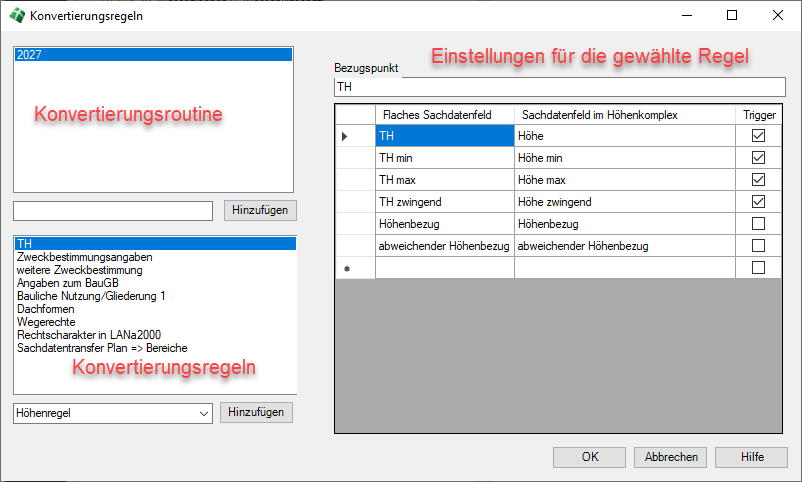
Task: Open Hilfe for the dialog
Action: pyautogui.click(x=752, y=457)
